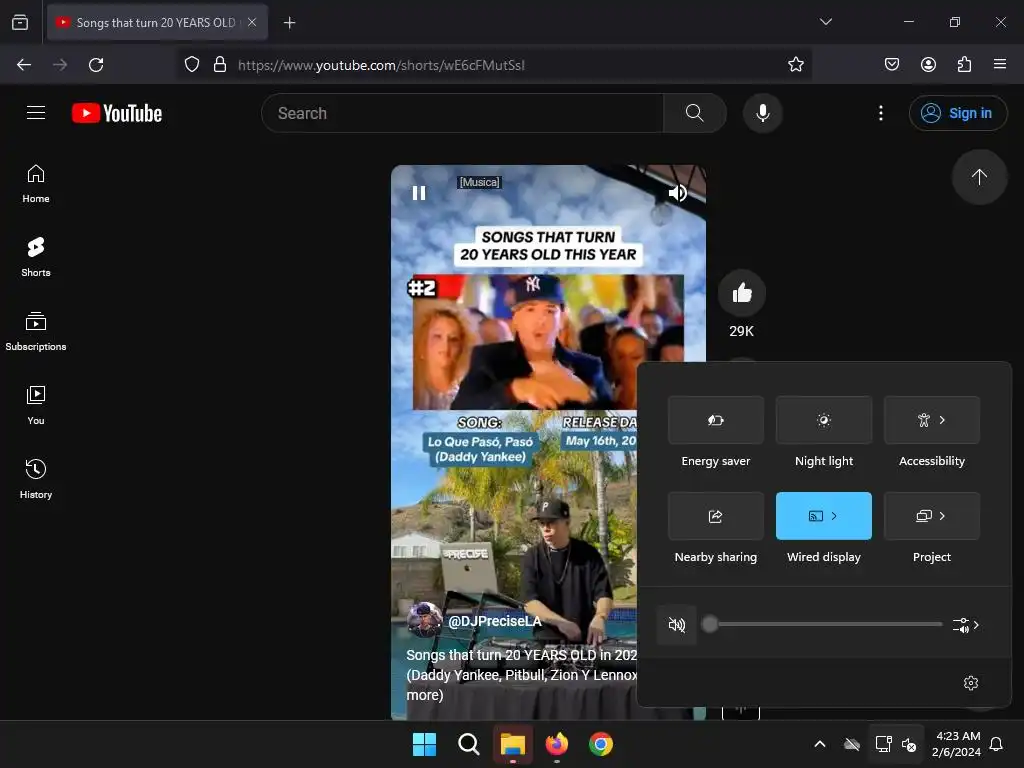Open a new tab with the plus
This screenshot has height=768, width=1024.
pyautogui.click(x=289, y=23)
